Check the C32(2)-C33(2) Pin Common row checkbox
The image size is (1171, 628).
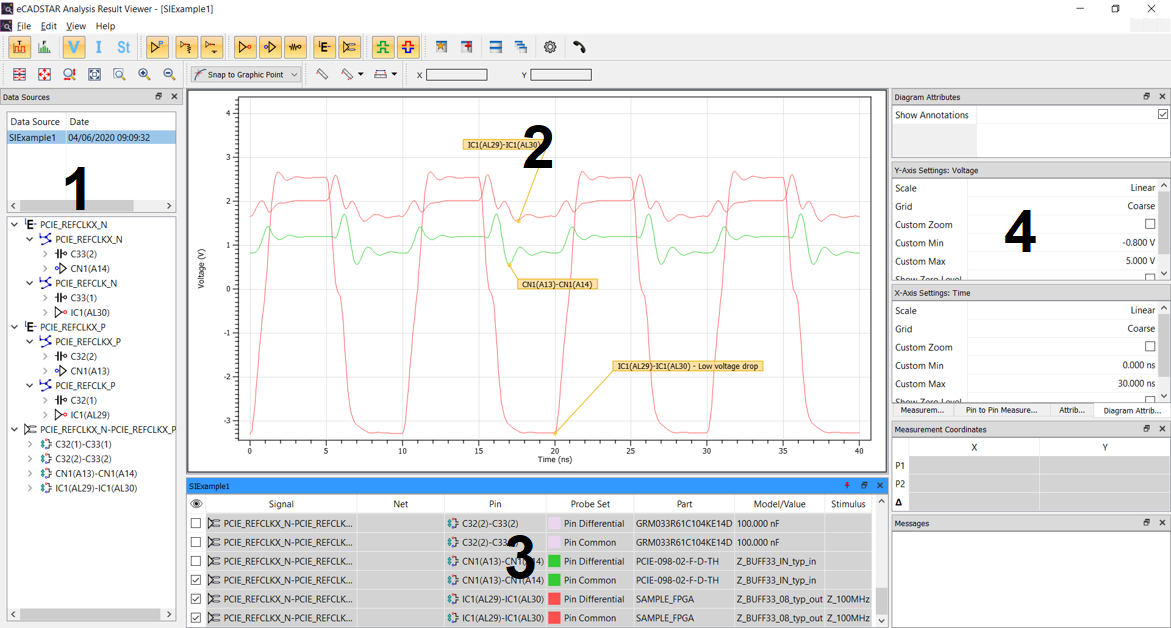196,542
